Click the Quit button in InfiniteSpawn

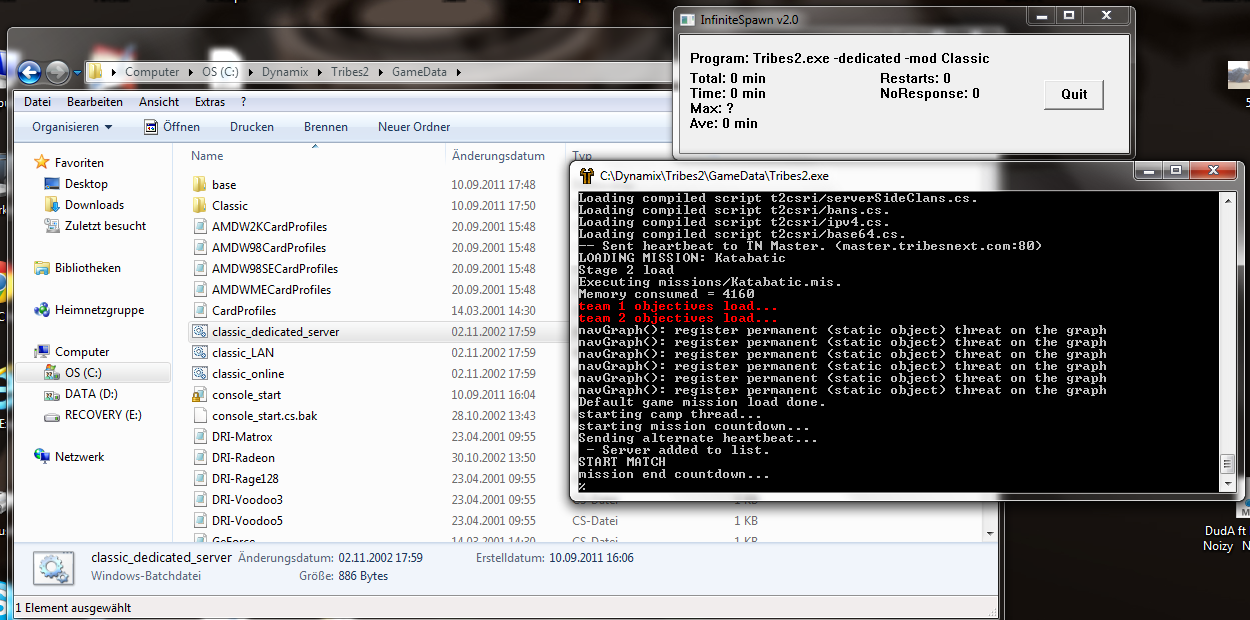1074,94
